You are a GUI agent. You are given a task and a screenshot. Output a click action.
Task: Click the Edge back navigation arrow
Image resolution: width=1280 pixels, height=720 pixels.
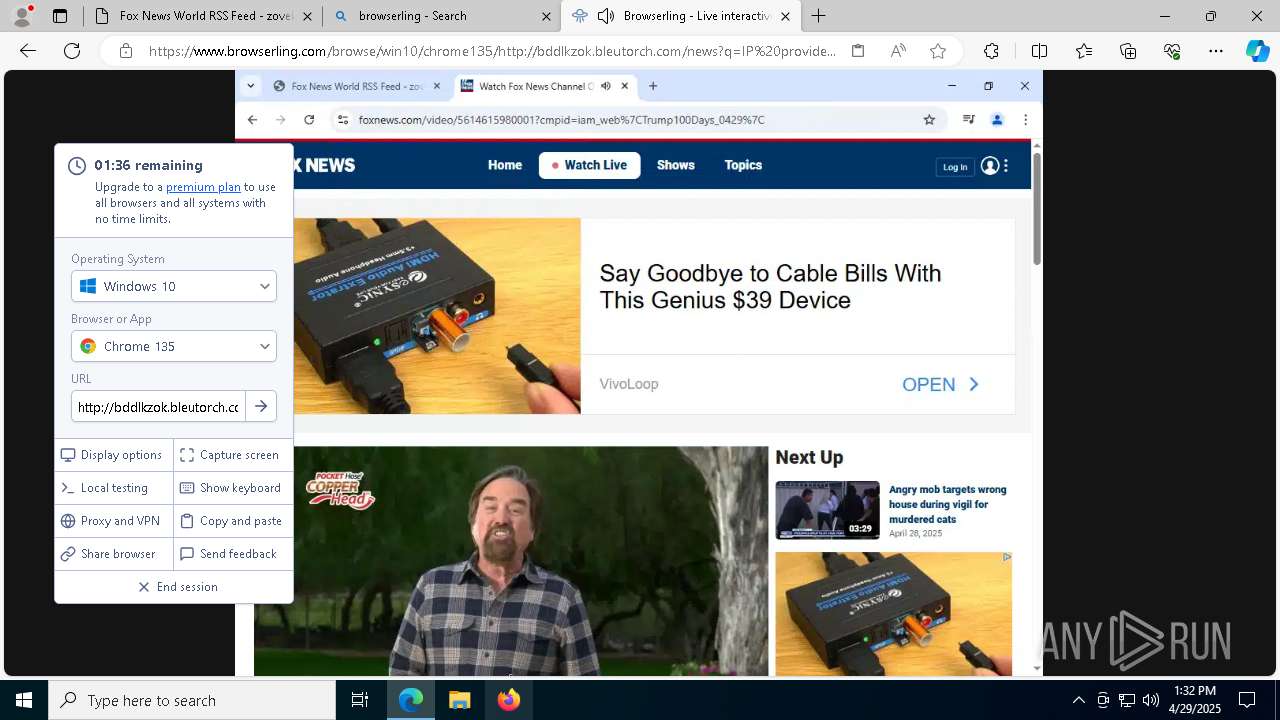click(x=28, y=51)
